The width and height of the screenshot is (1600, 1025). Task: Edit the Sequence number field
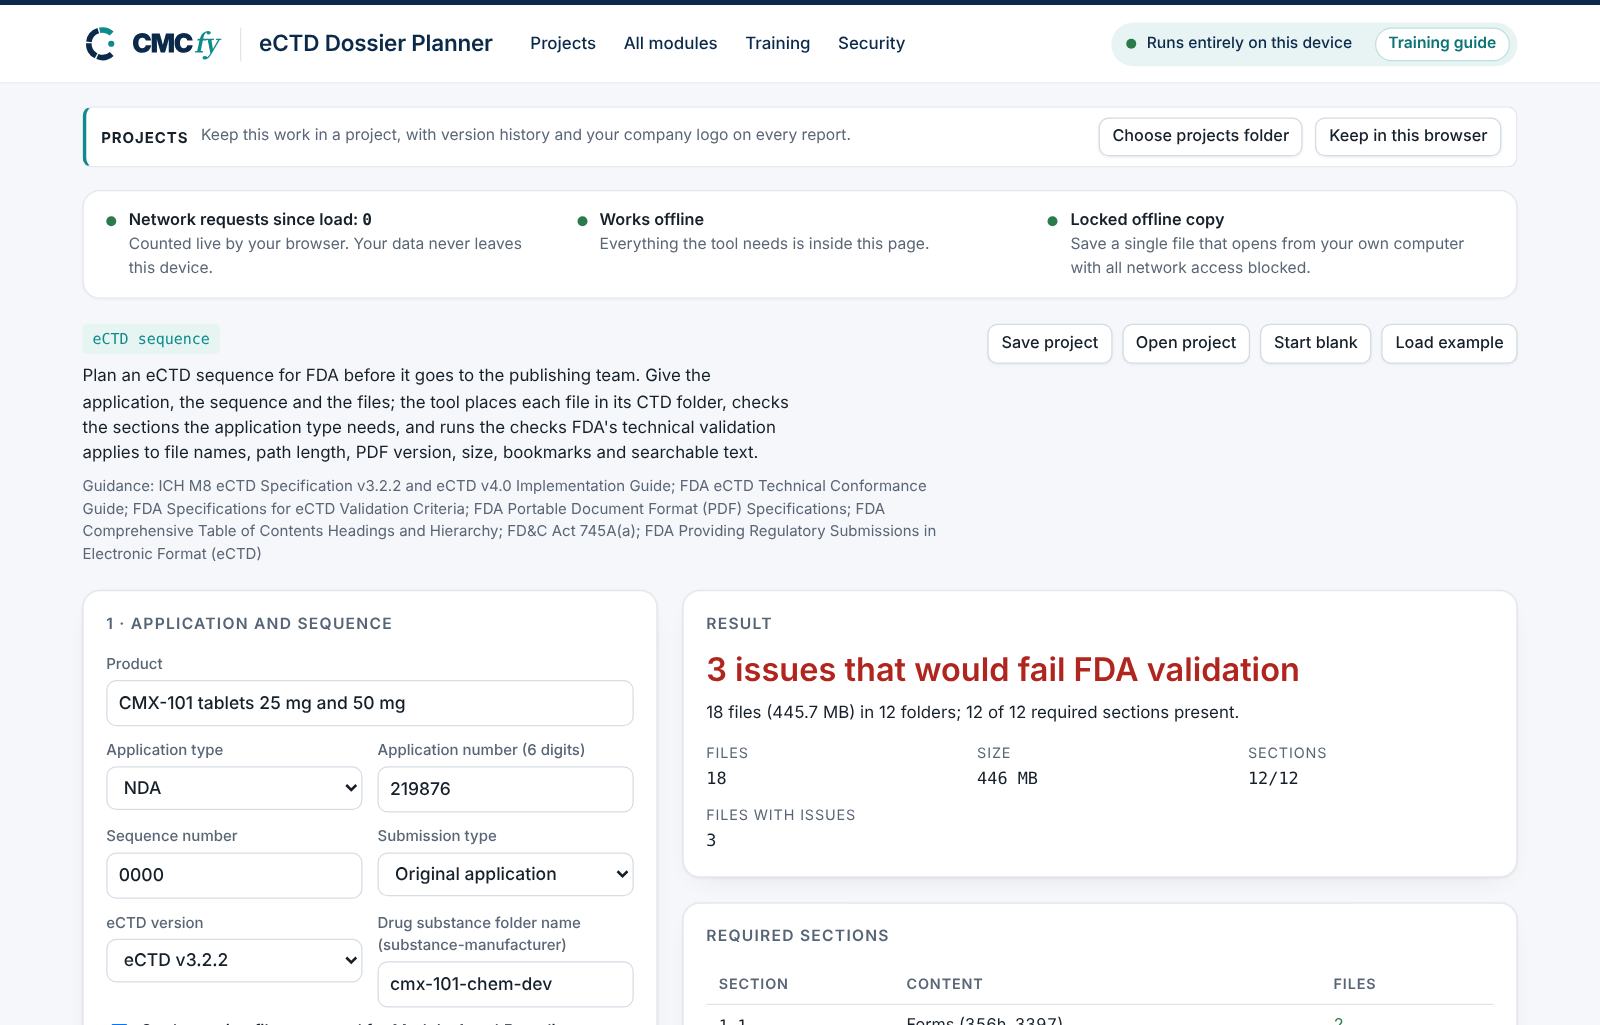(x=234, y=875)
